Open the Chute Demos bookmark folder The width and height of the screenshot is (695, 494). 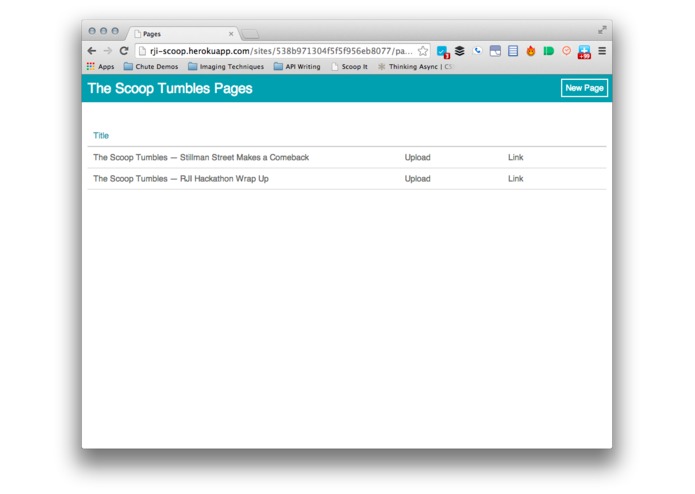[151, 66]
